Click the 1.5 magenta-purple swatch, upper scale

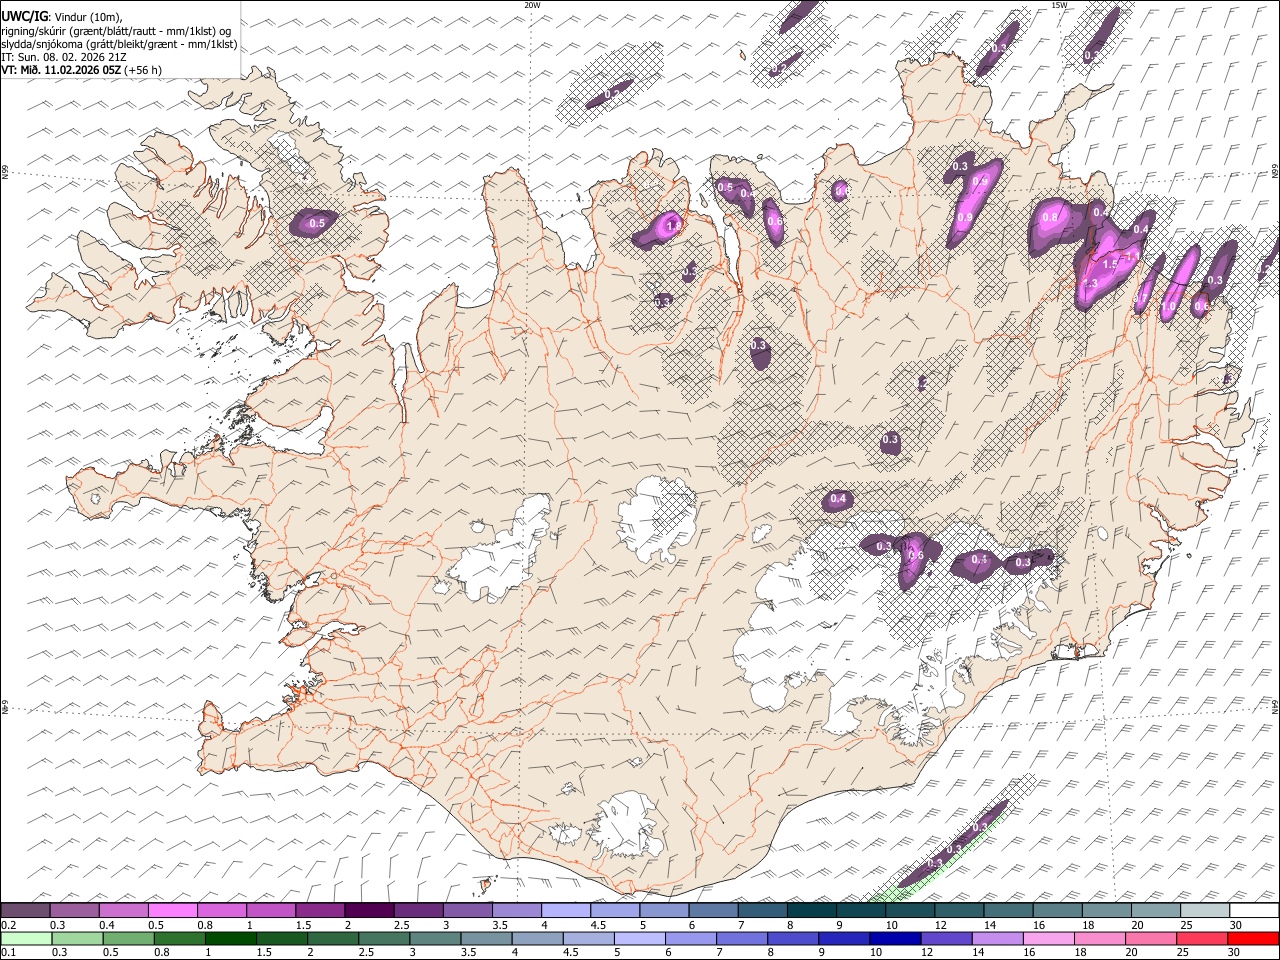(320, 910)
